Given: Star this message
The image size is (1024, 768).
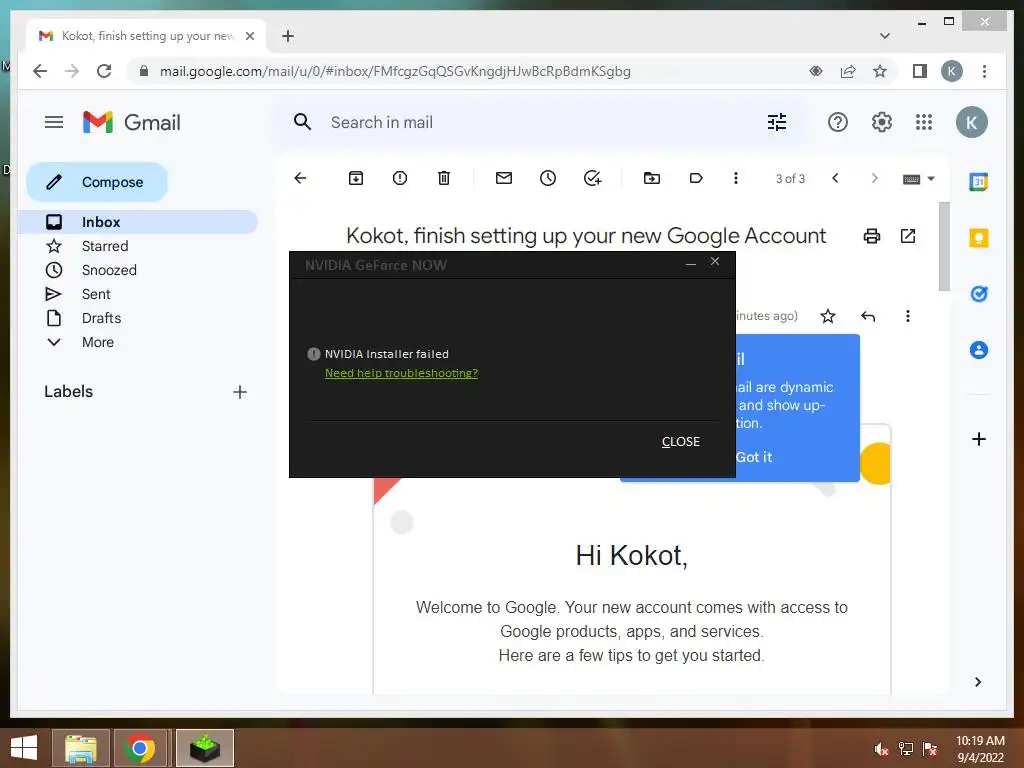Looking at the screenshot, I should (x=827, y=316).
